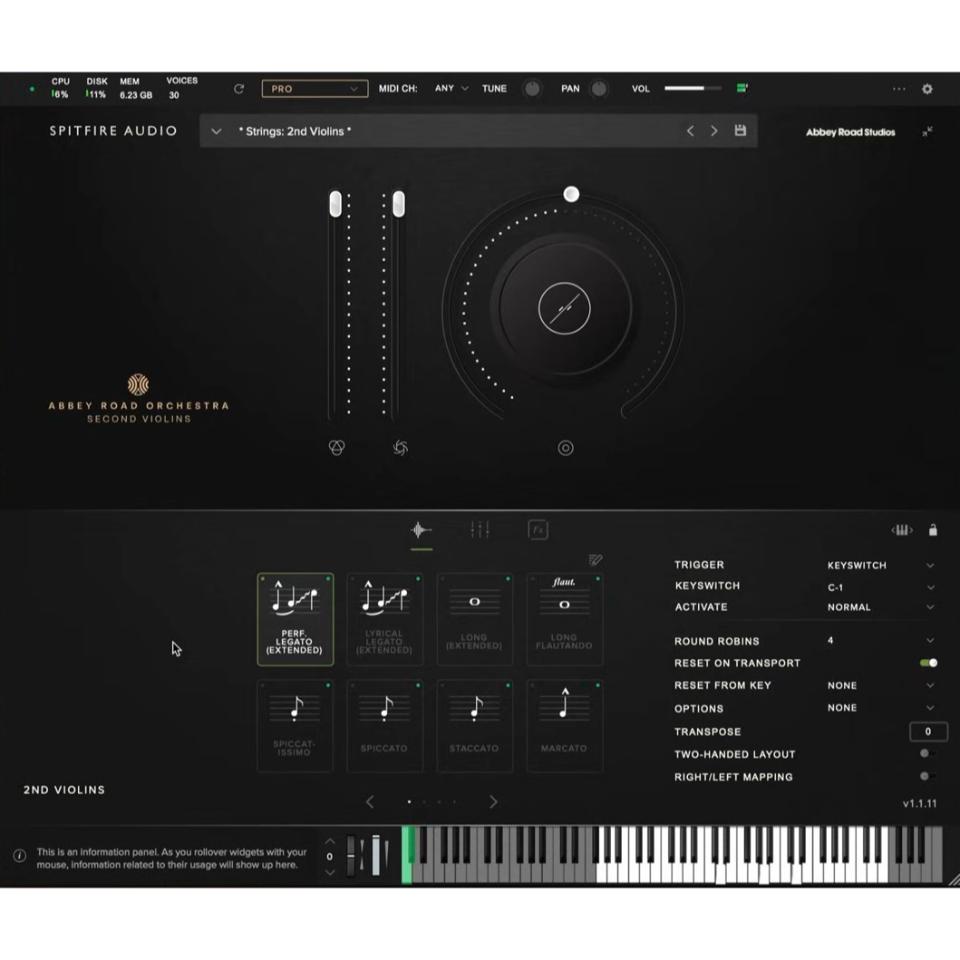Image resolution: width=960 pixels, height=960 pixels.
Task: Click the MEM 6.23 GB readout
Action: click(x=135, y=88)
